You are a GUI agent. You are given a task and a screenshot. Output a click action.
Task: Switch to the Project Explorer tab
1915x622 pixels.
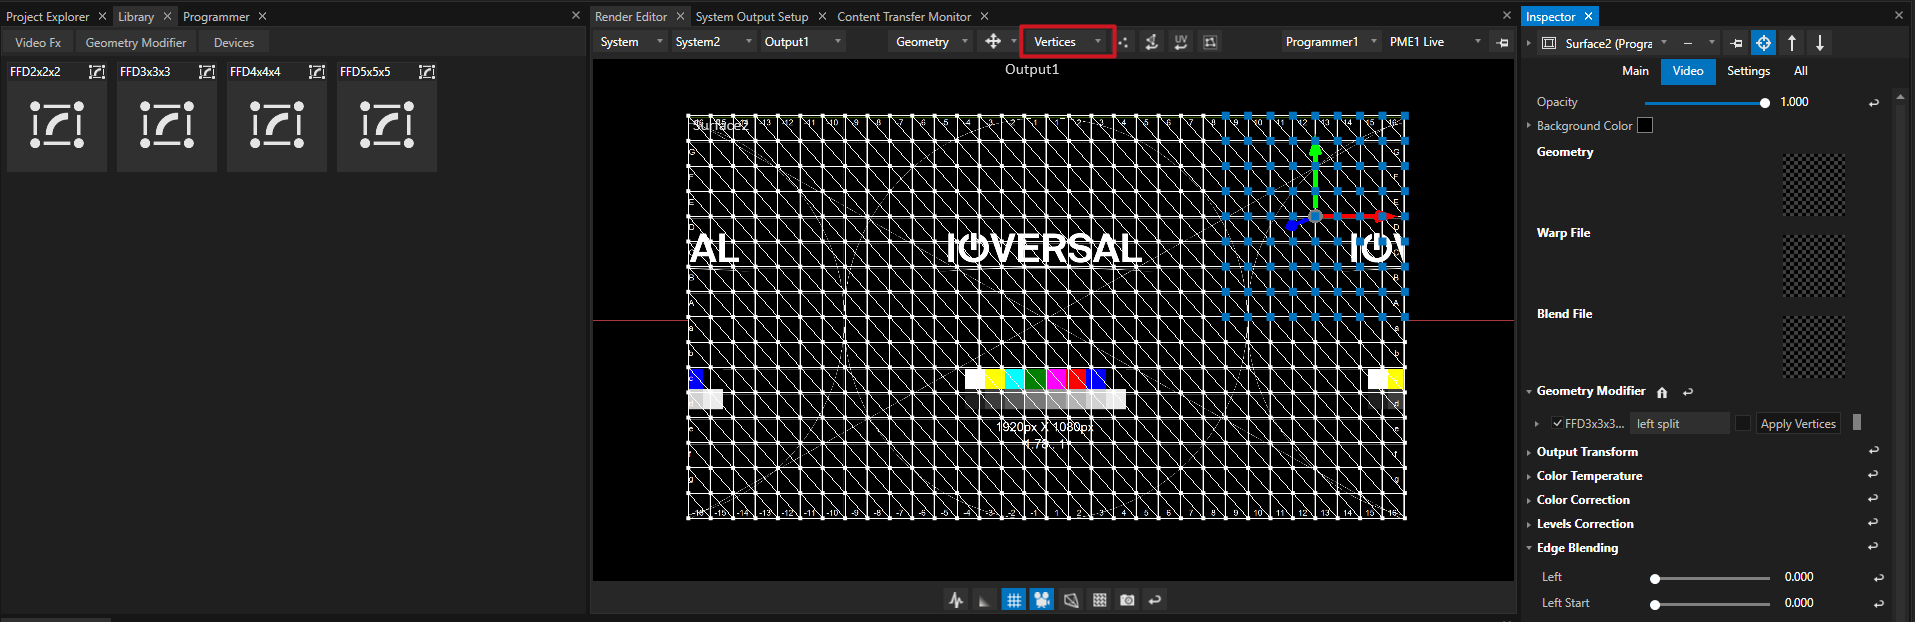(x=47, y=16)
